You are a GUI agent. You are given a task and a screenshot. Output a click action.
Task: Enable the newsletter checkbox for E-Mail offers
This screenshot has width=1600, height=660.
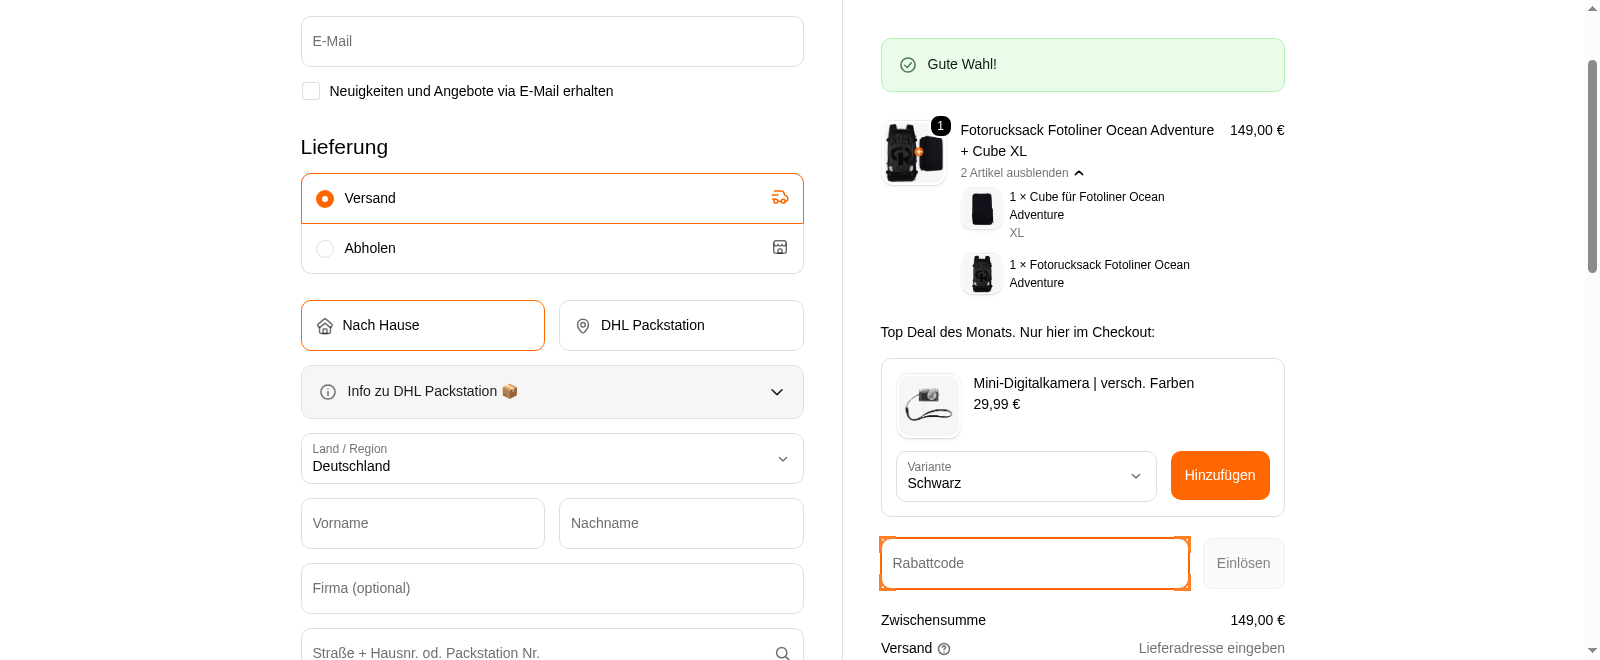tap(311, 91)
